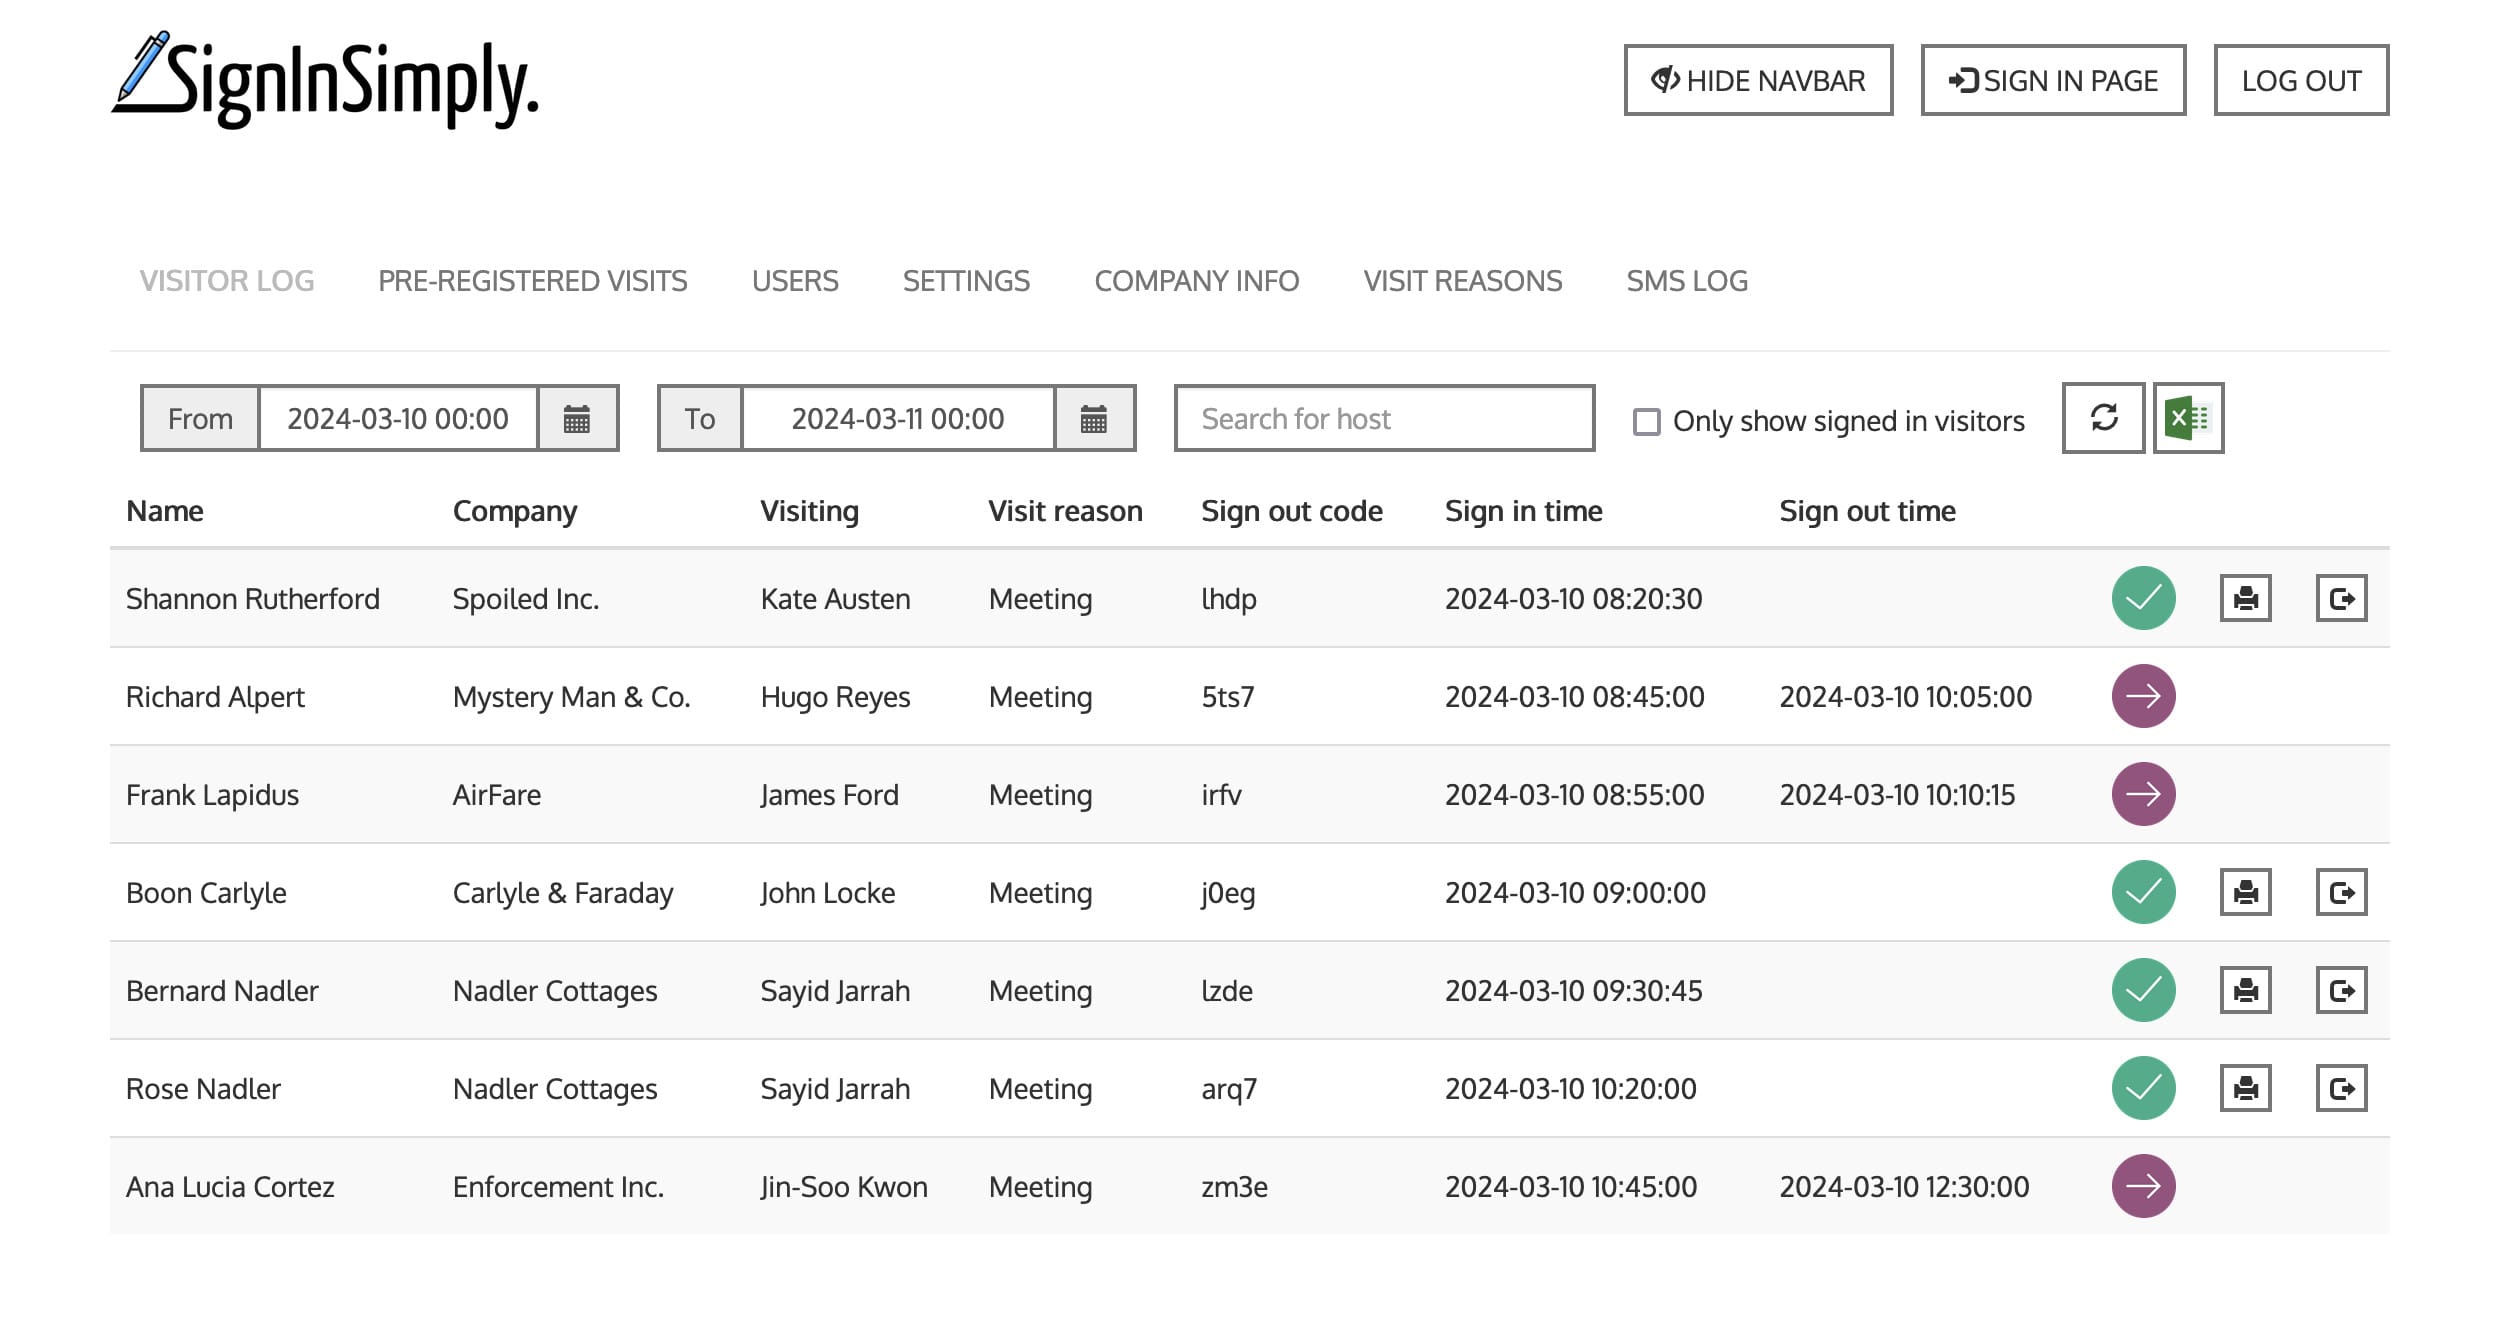The width and height of the screenshot is (2500, 1330).
Task: Enable Only show signed in visitors
Action: click(x=1646, y=421)
